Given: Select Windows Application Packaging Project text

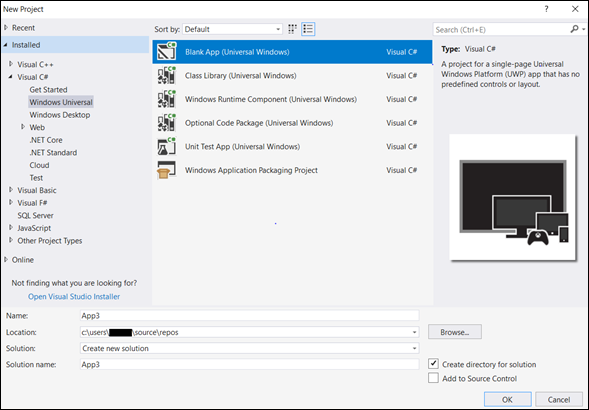Looking at the screenshot, I should (251, 170).
